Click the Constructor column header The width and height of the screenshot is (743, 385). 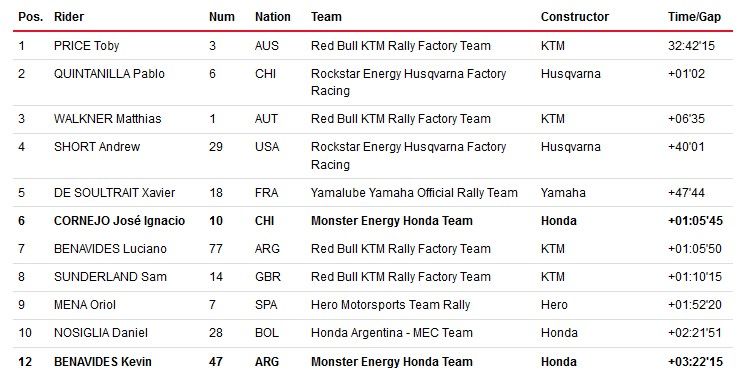click(x=575, y=17)
